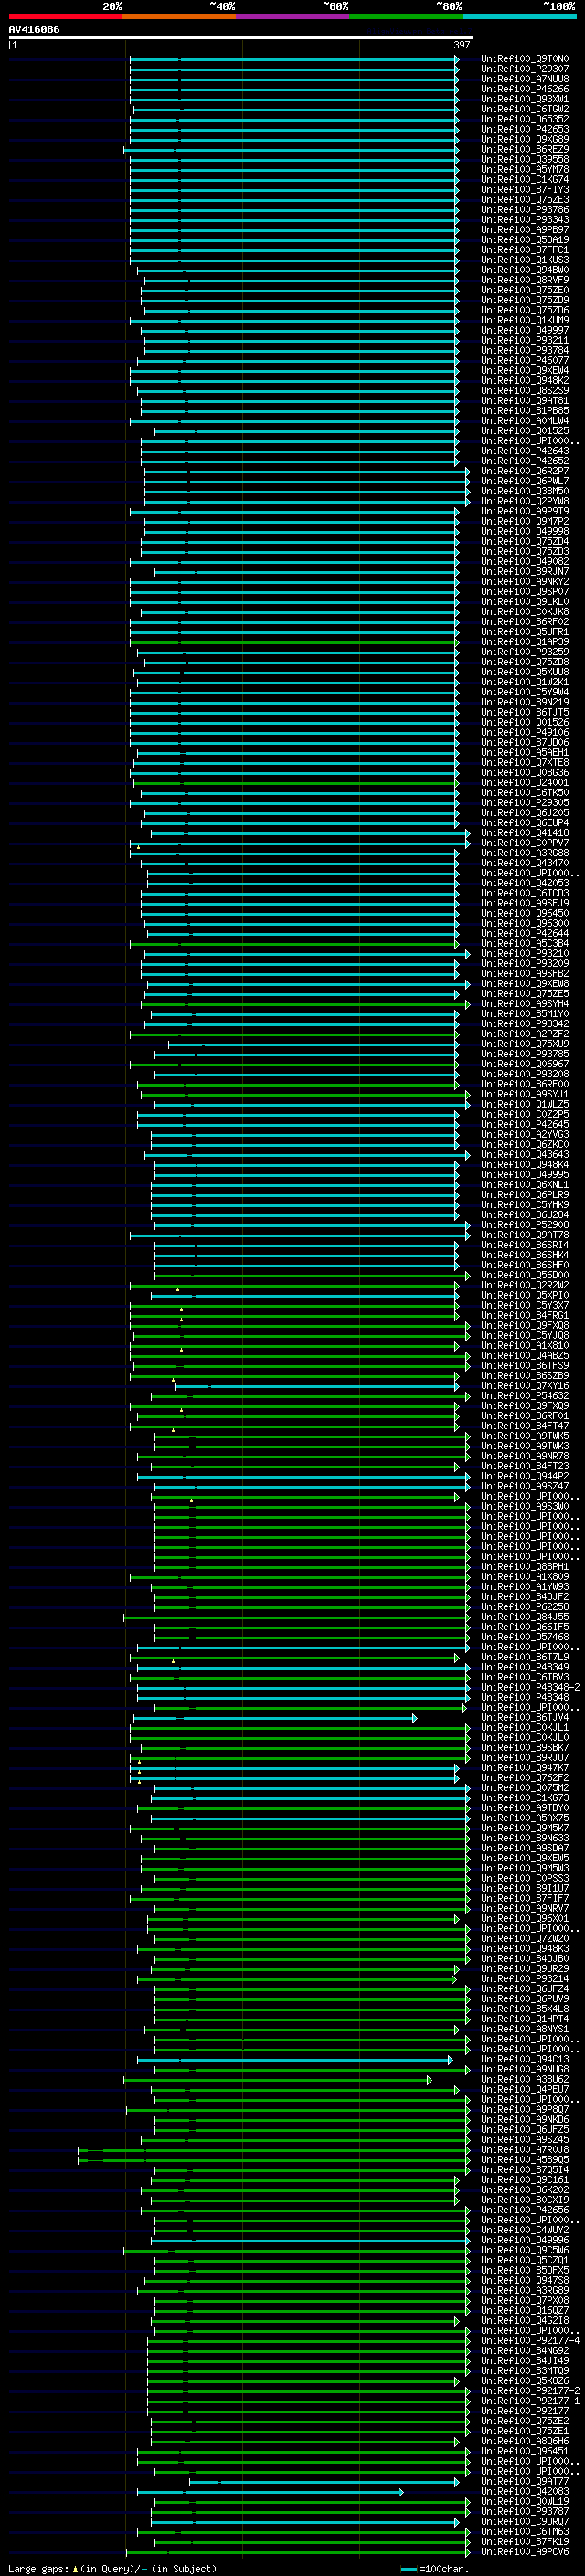The image size is (585, 2576).
Task: Select label UniRef100_Q06967
Action: coord(525,1064)
